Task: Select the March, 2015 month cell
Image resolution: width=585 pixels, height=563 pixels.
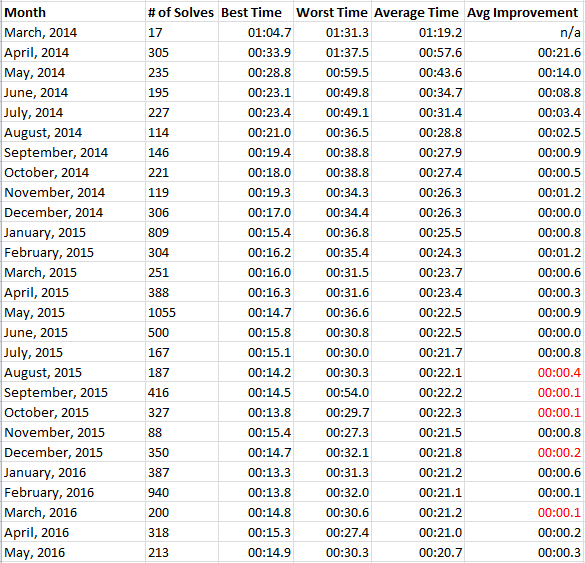Action: pyautogui.click(x=73, y=272)
